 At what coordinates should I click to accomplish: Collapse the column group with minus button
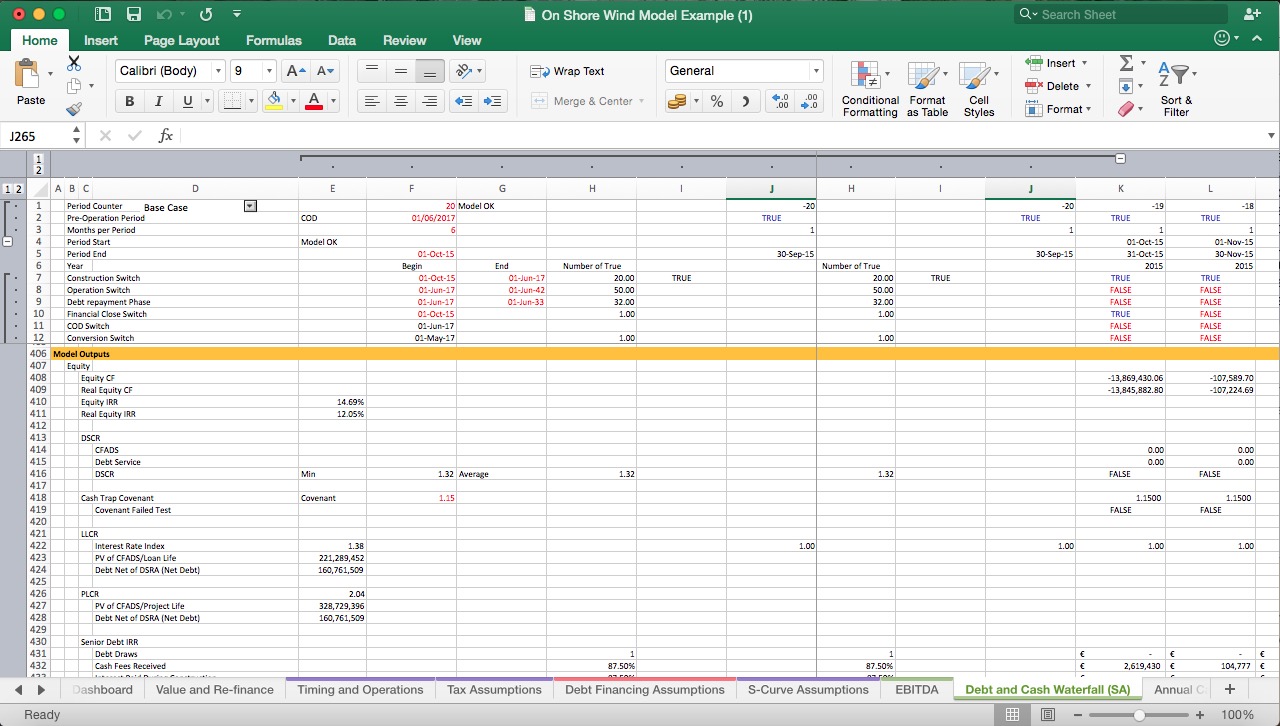click(x=1120, y=158)
